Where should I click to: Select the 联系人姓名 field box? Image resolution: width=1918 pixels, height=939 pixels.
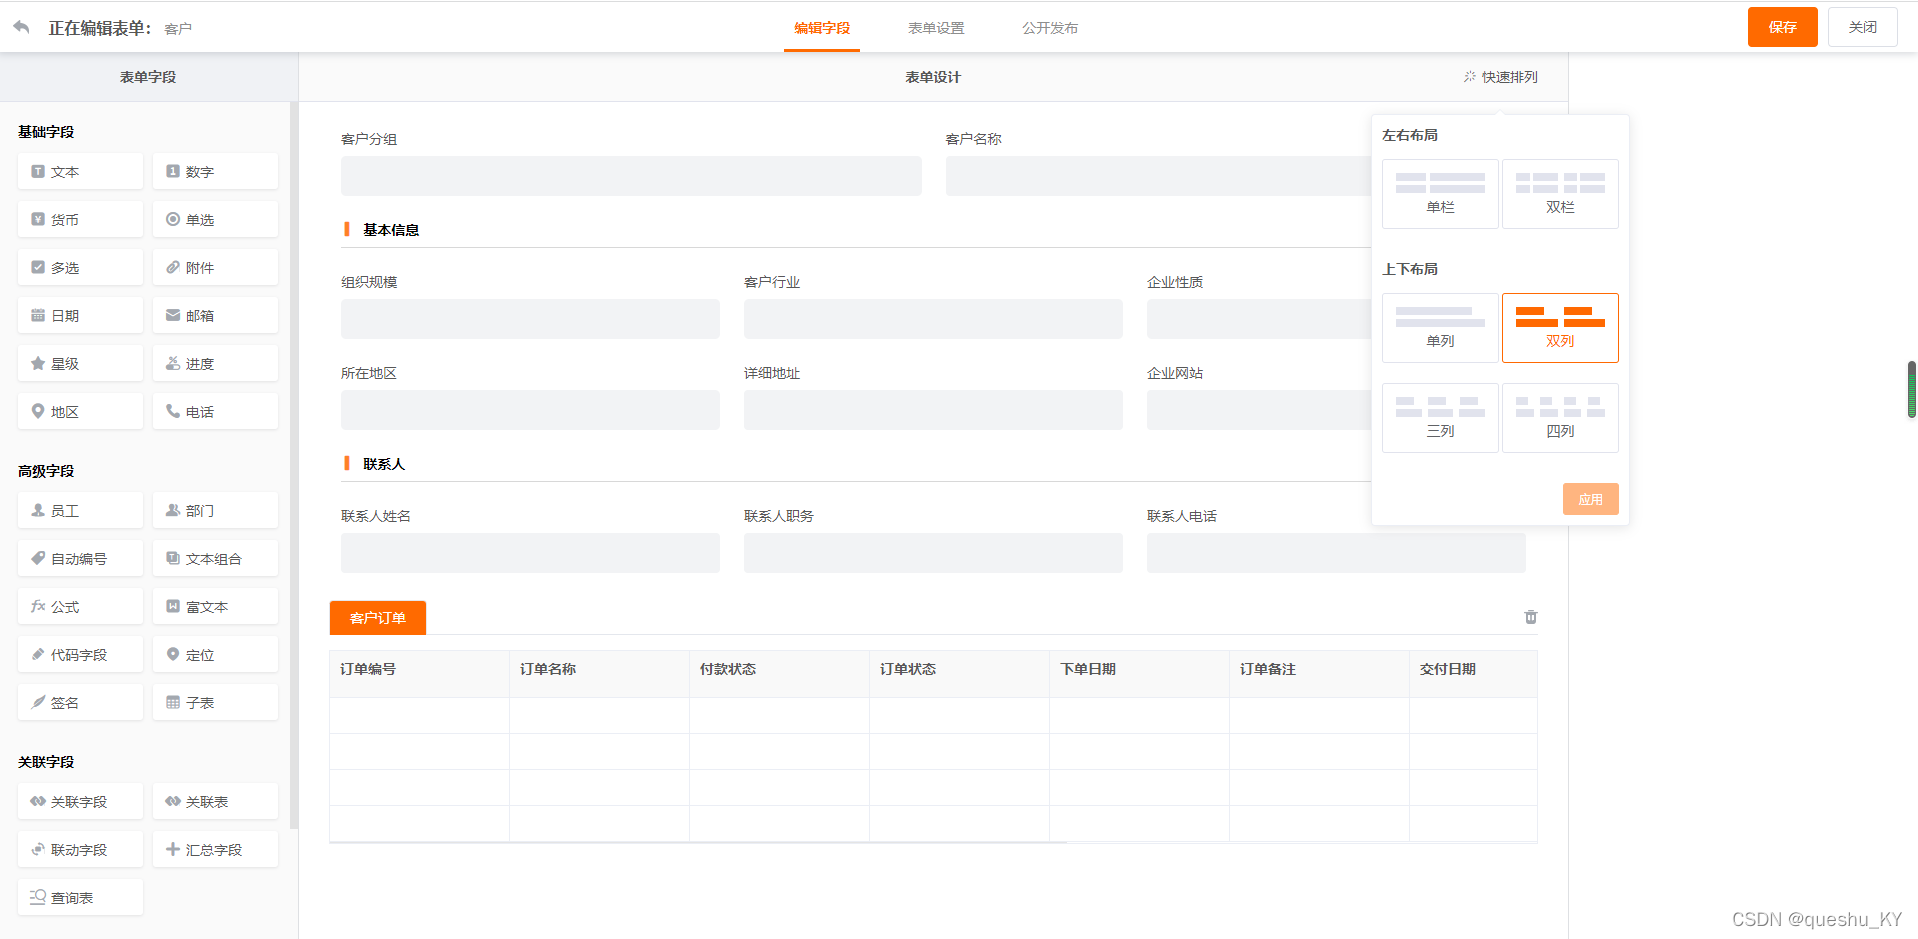[530, 553]
